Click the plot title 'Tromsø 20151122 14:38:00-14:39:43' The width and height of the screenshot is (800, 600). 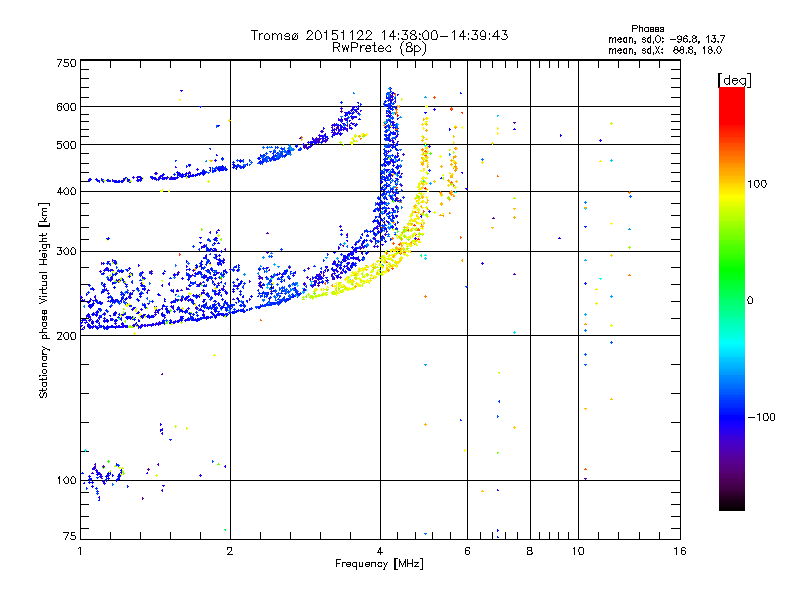coord(379,35)
